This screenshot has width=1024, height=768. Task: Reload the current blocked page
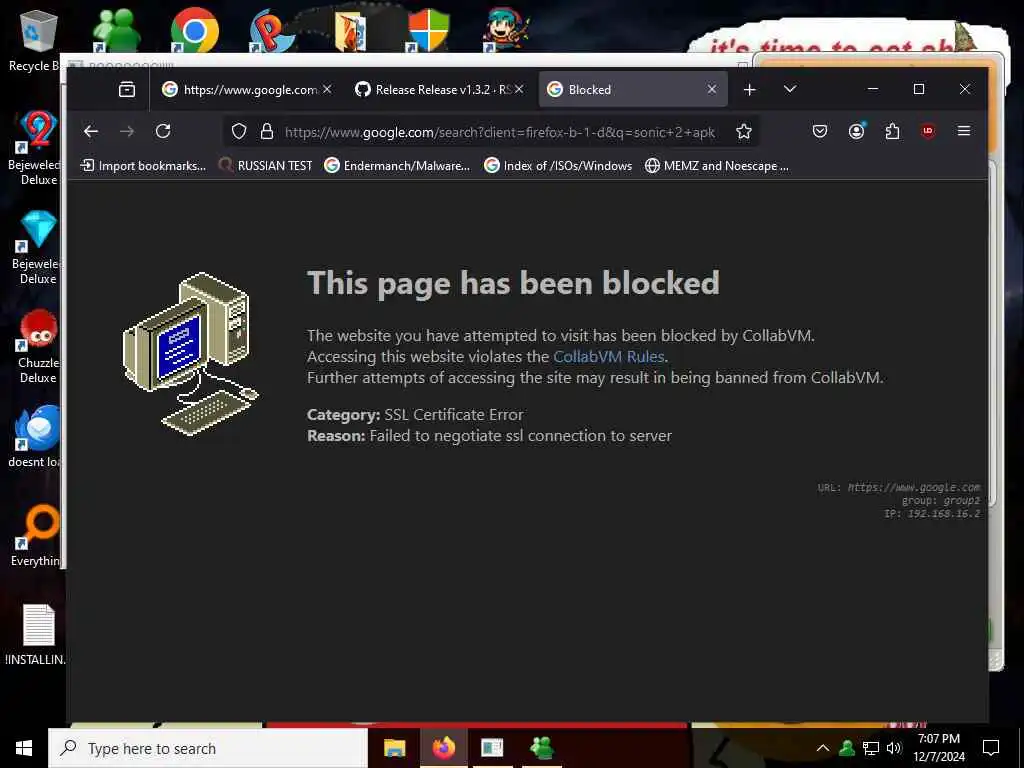click(163, 131)
